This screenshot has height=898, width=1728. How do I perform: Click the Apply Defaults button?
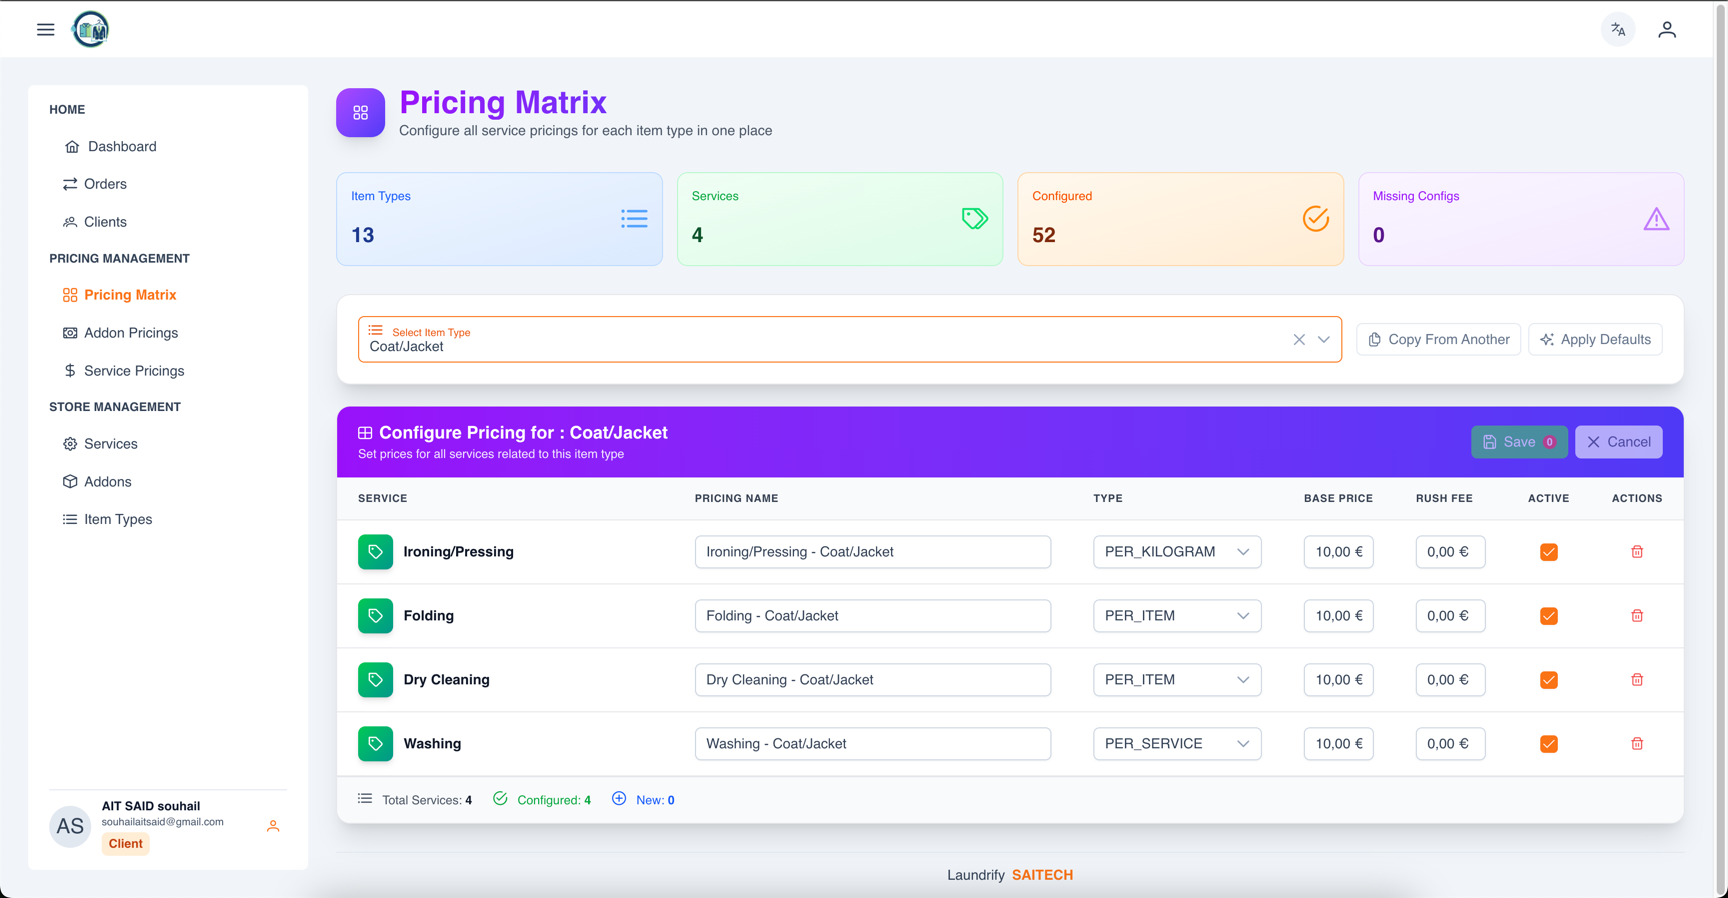(x=1595, y=340)
